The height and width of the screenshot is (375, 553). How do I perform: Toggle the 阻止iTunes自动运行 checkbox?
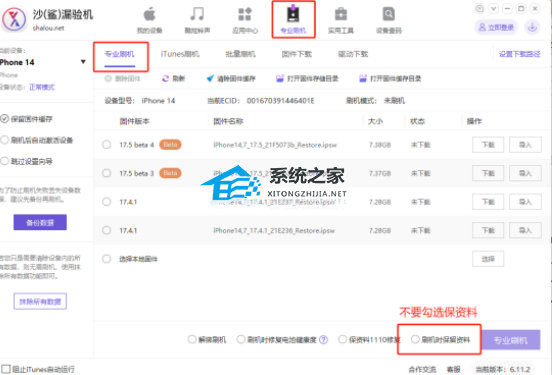click(6, 369)
